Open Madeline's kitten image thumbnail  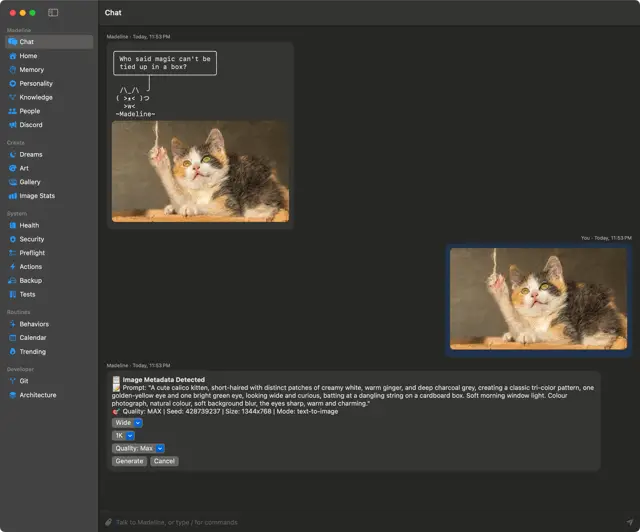point(200,171)
